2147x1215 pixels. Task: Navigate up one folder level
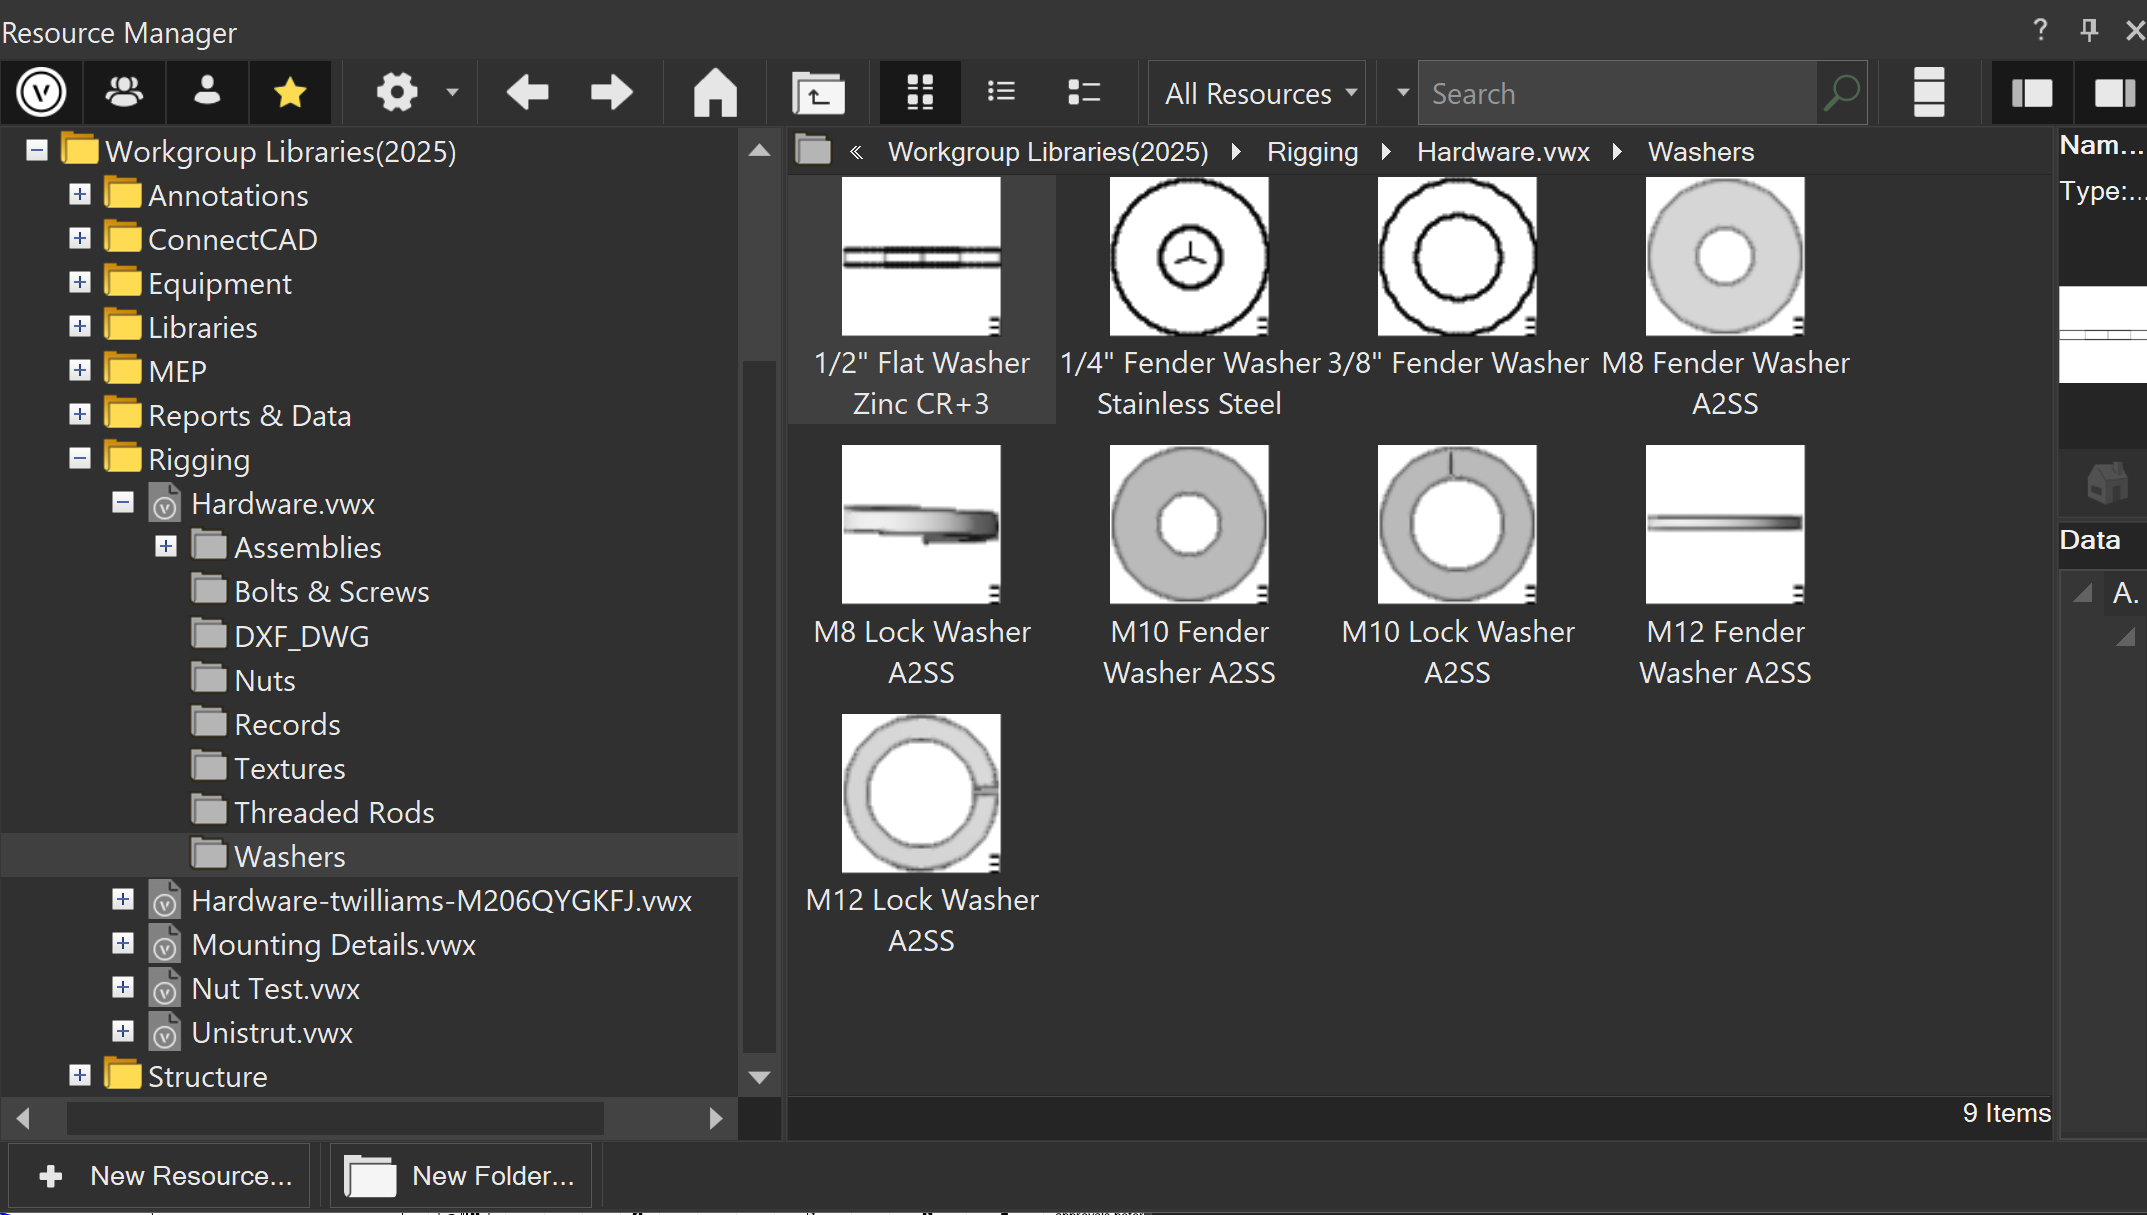pos(818,92)
